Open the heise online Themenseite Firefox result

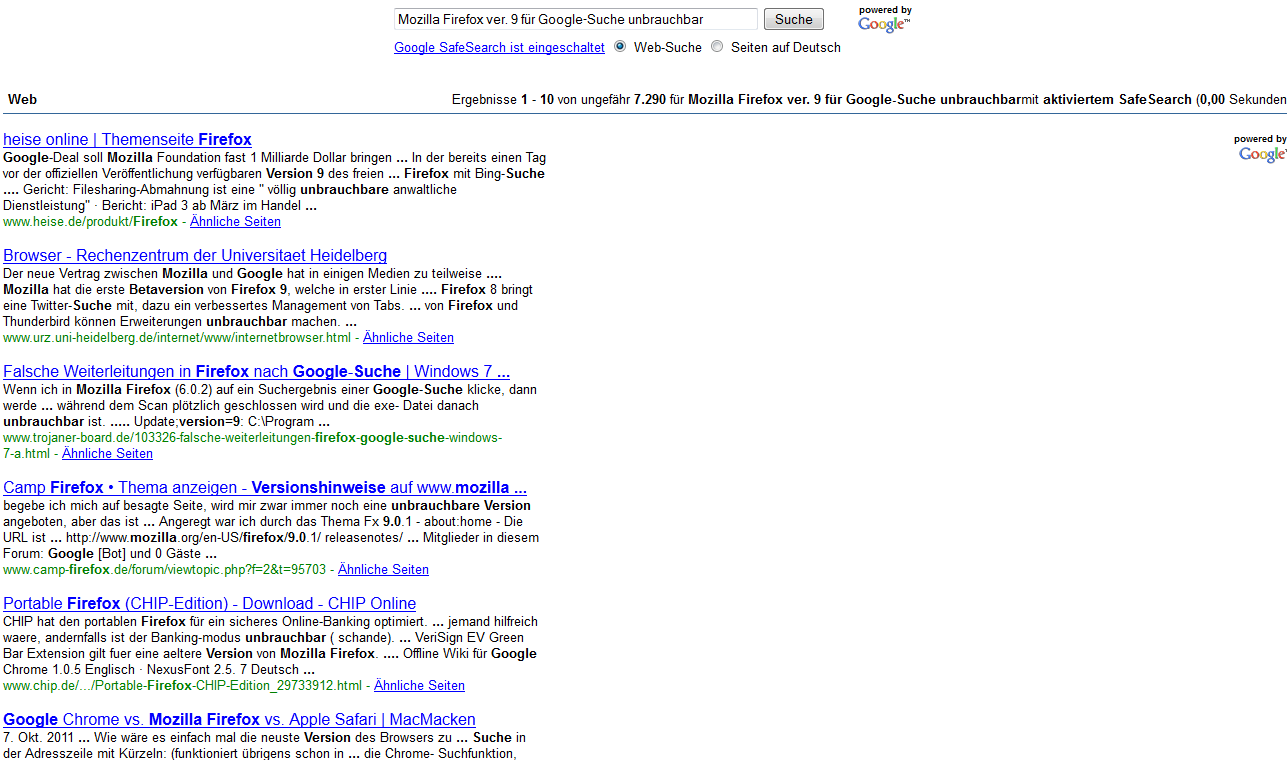[127, 139]
